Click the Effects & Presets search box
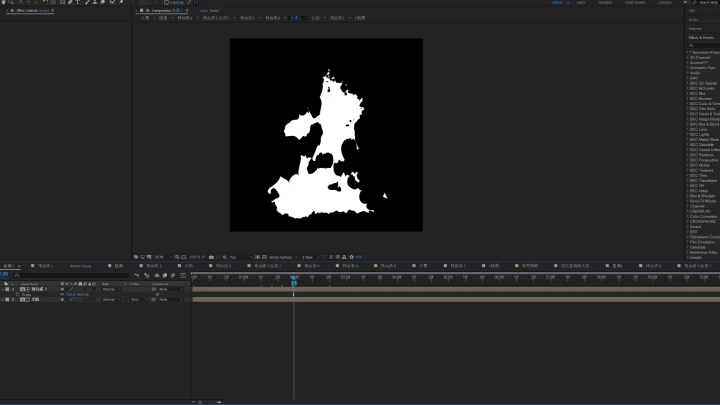The image size is (720, 405). tap(703, 45)
